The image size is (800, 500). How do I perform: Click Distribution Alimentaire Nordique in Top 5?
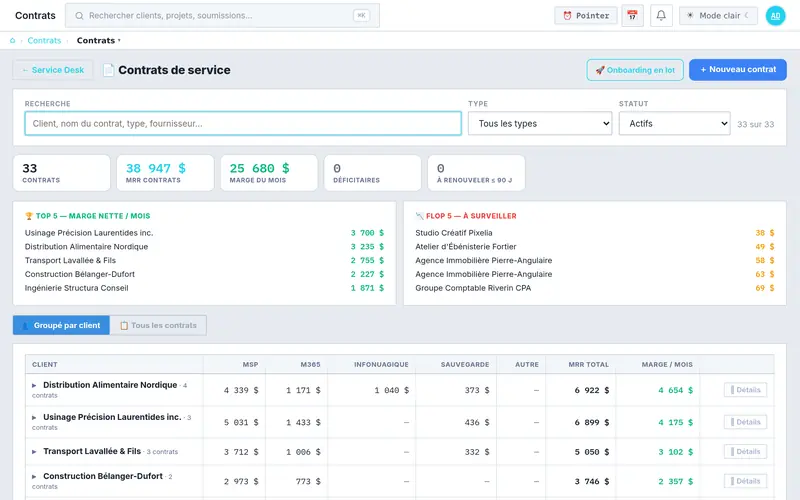point(86,246)
